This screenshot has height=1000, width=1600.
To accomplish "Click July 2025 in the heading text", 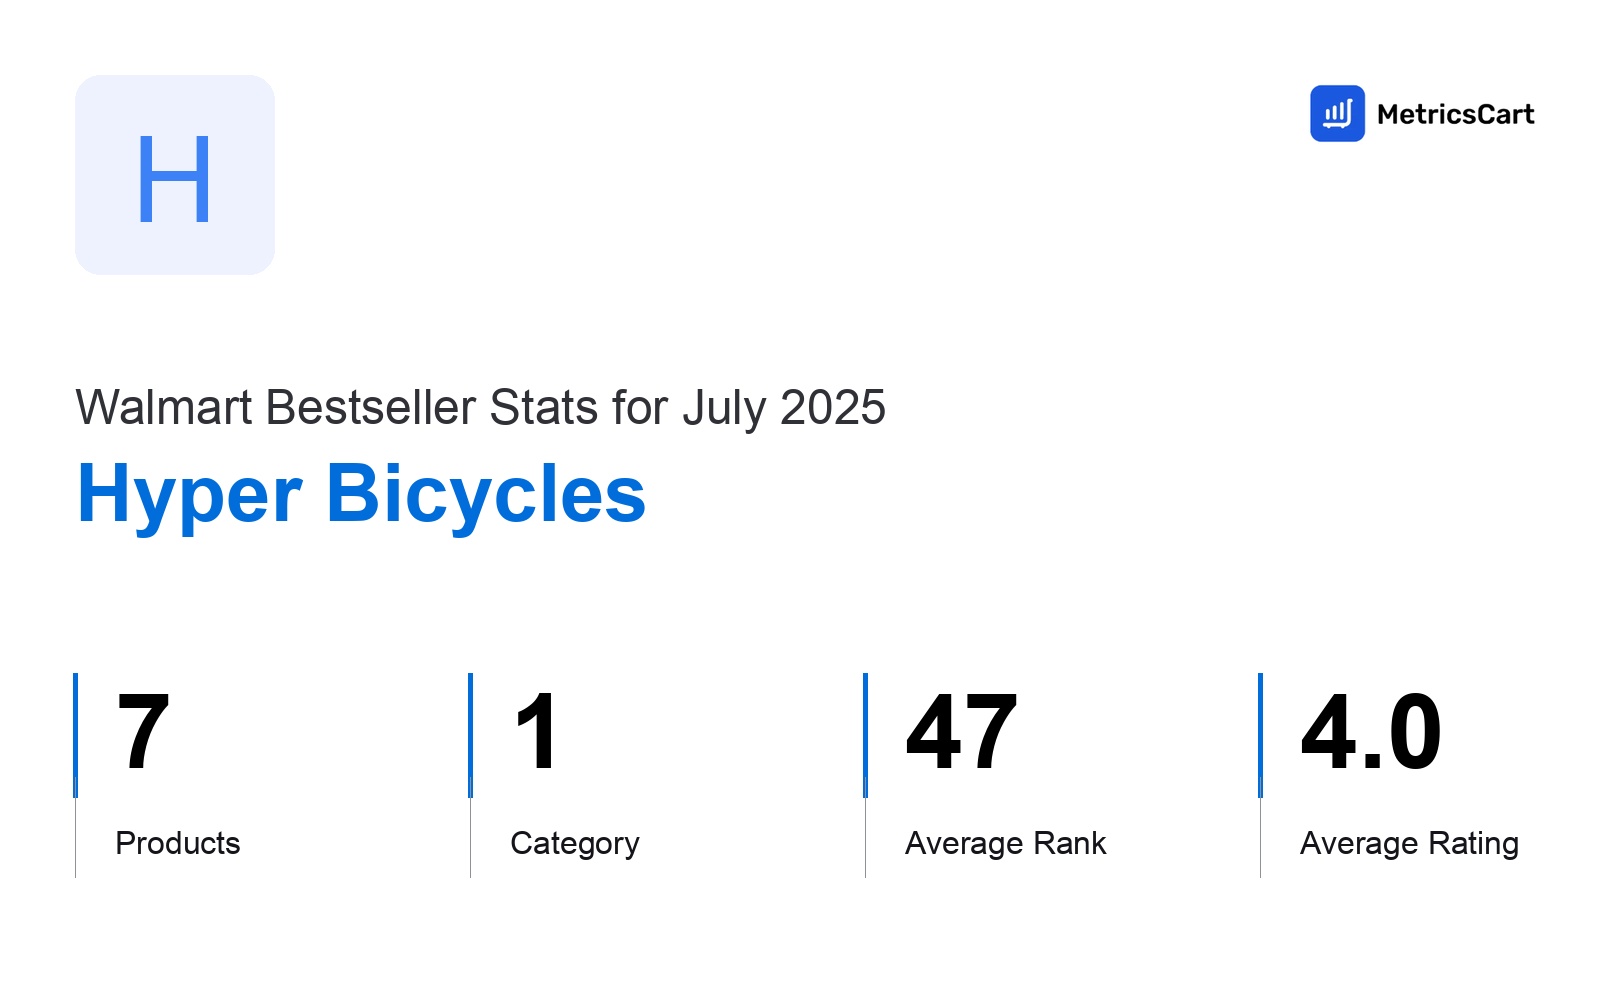I will tap(784, 408).
